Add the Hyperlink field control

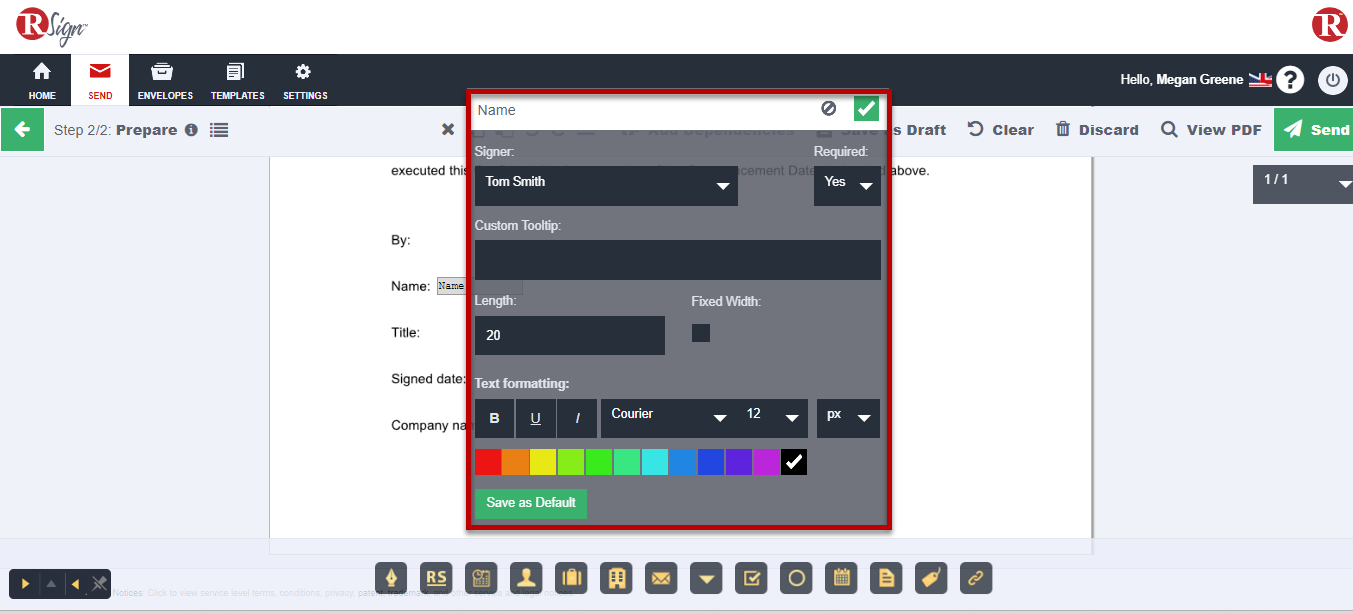coord(976,578)
